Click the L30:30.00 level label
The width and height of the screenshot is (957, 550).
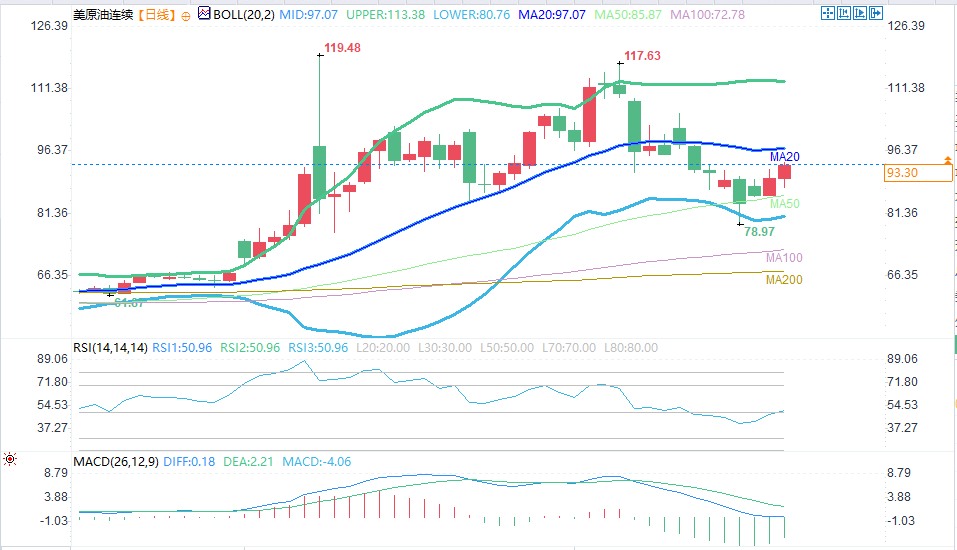click(x=445, y=347)
